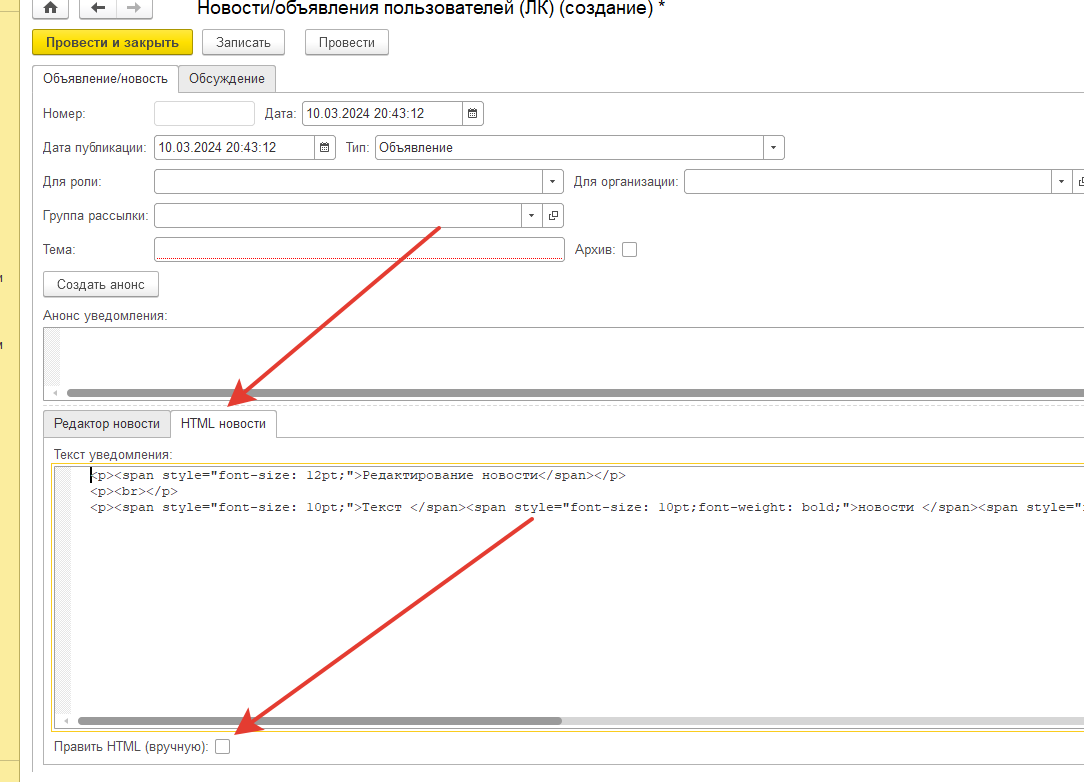Expand the Для роли dropdown
The height and width of the screenshot is (782, 1084).
click(553, 182)
